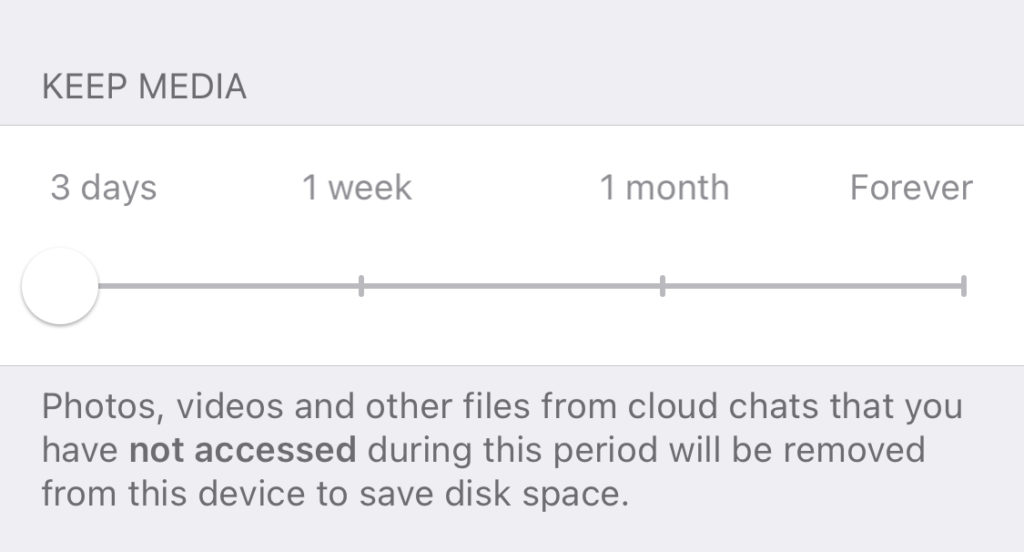Click the slider thumb at 3 days
The width and height of the screenshot is (1024, 552).
[x=60, y=286]
